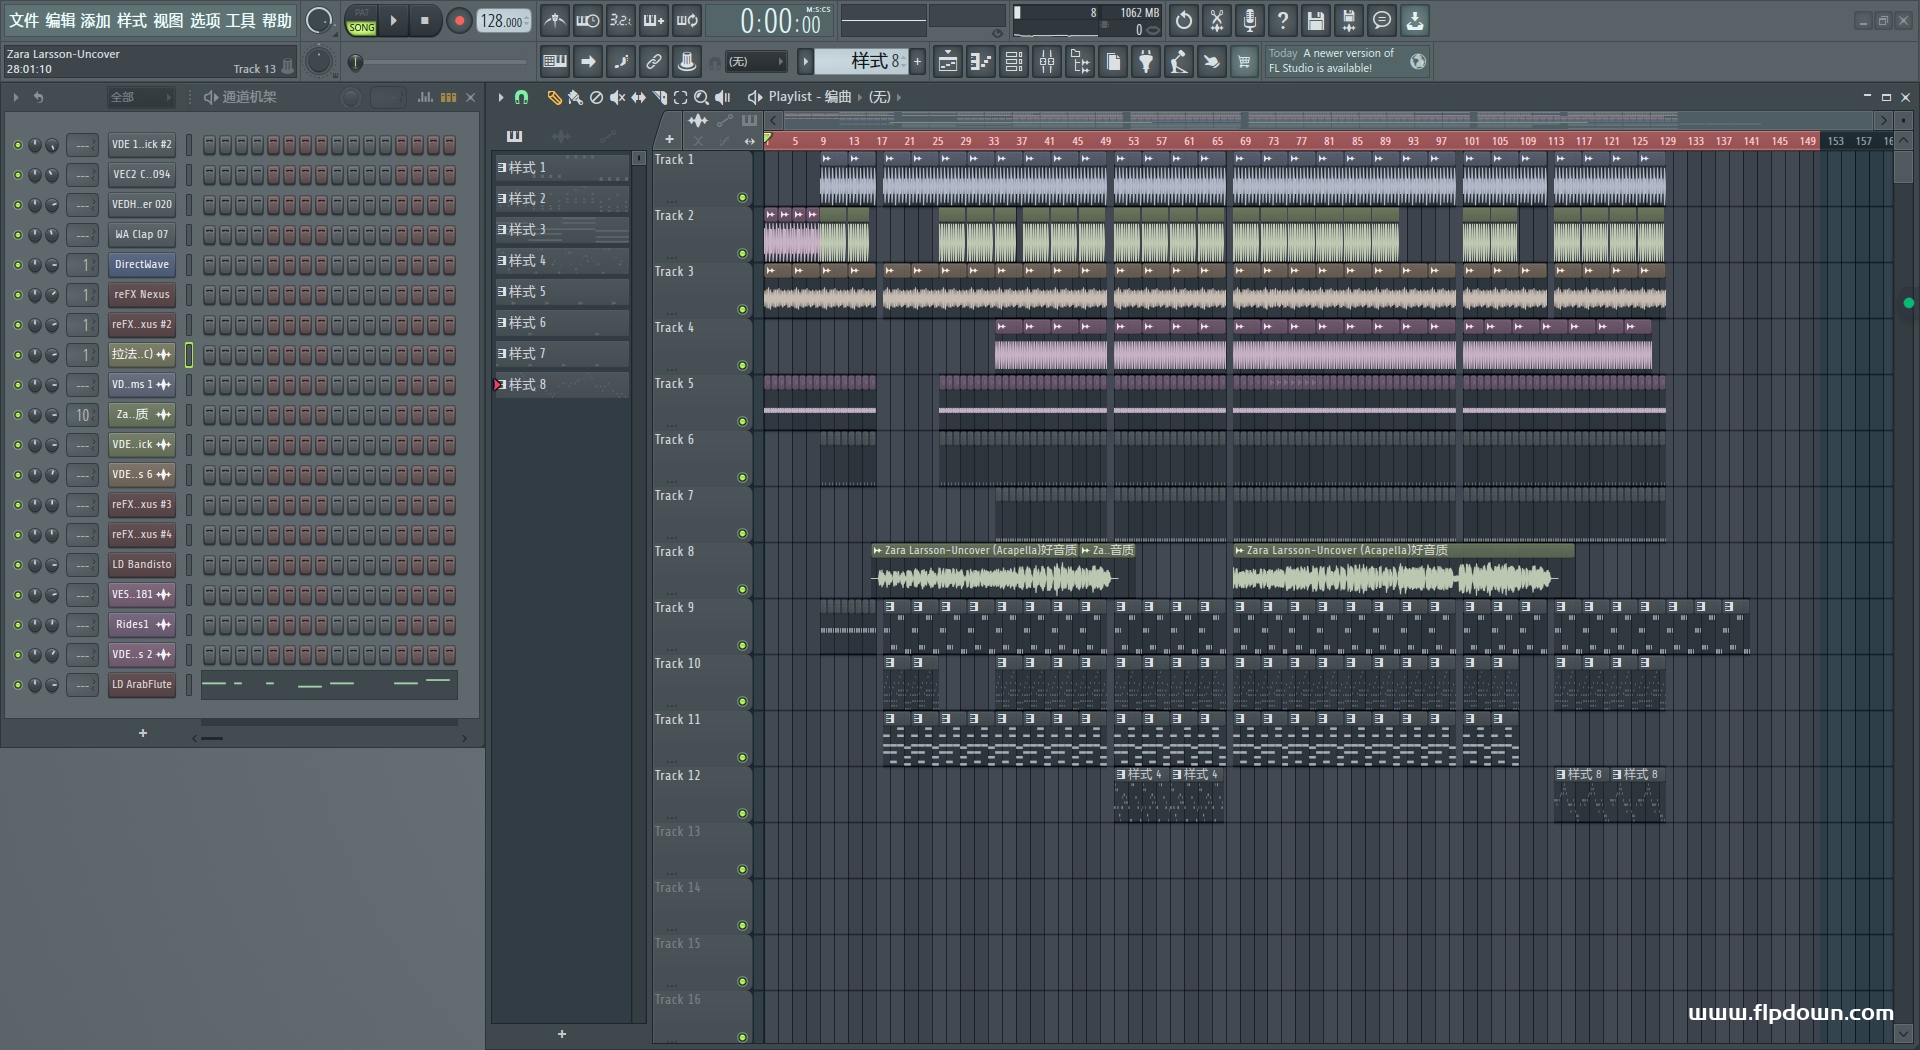Select the playlist Mute tool

point(617,97)
